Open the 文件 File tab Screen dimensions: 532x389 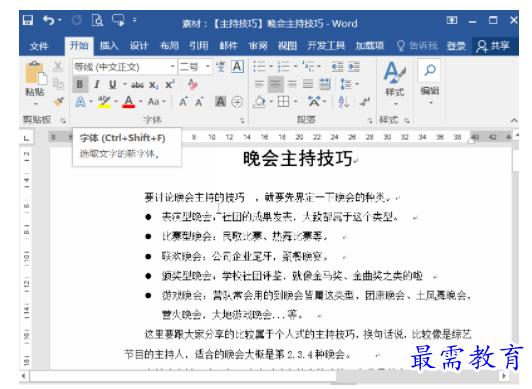pos(39,46)
